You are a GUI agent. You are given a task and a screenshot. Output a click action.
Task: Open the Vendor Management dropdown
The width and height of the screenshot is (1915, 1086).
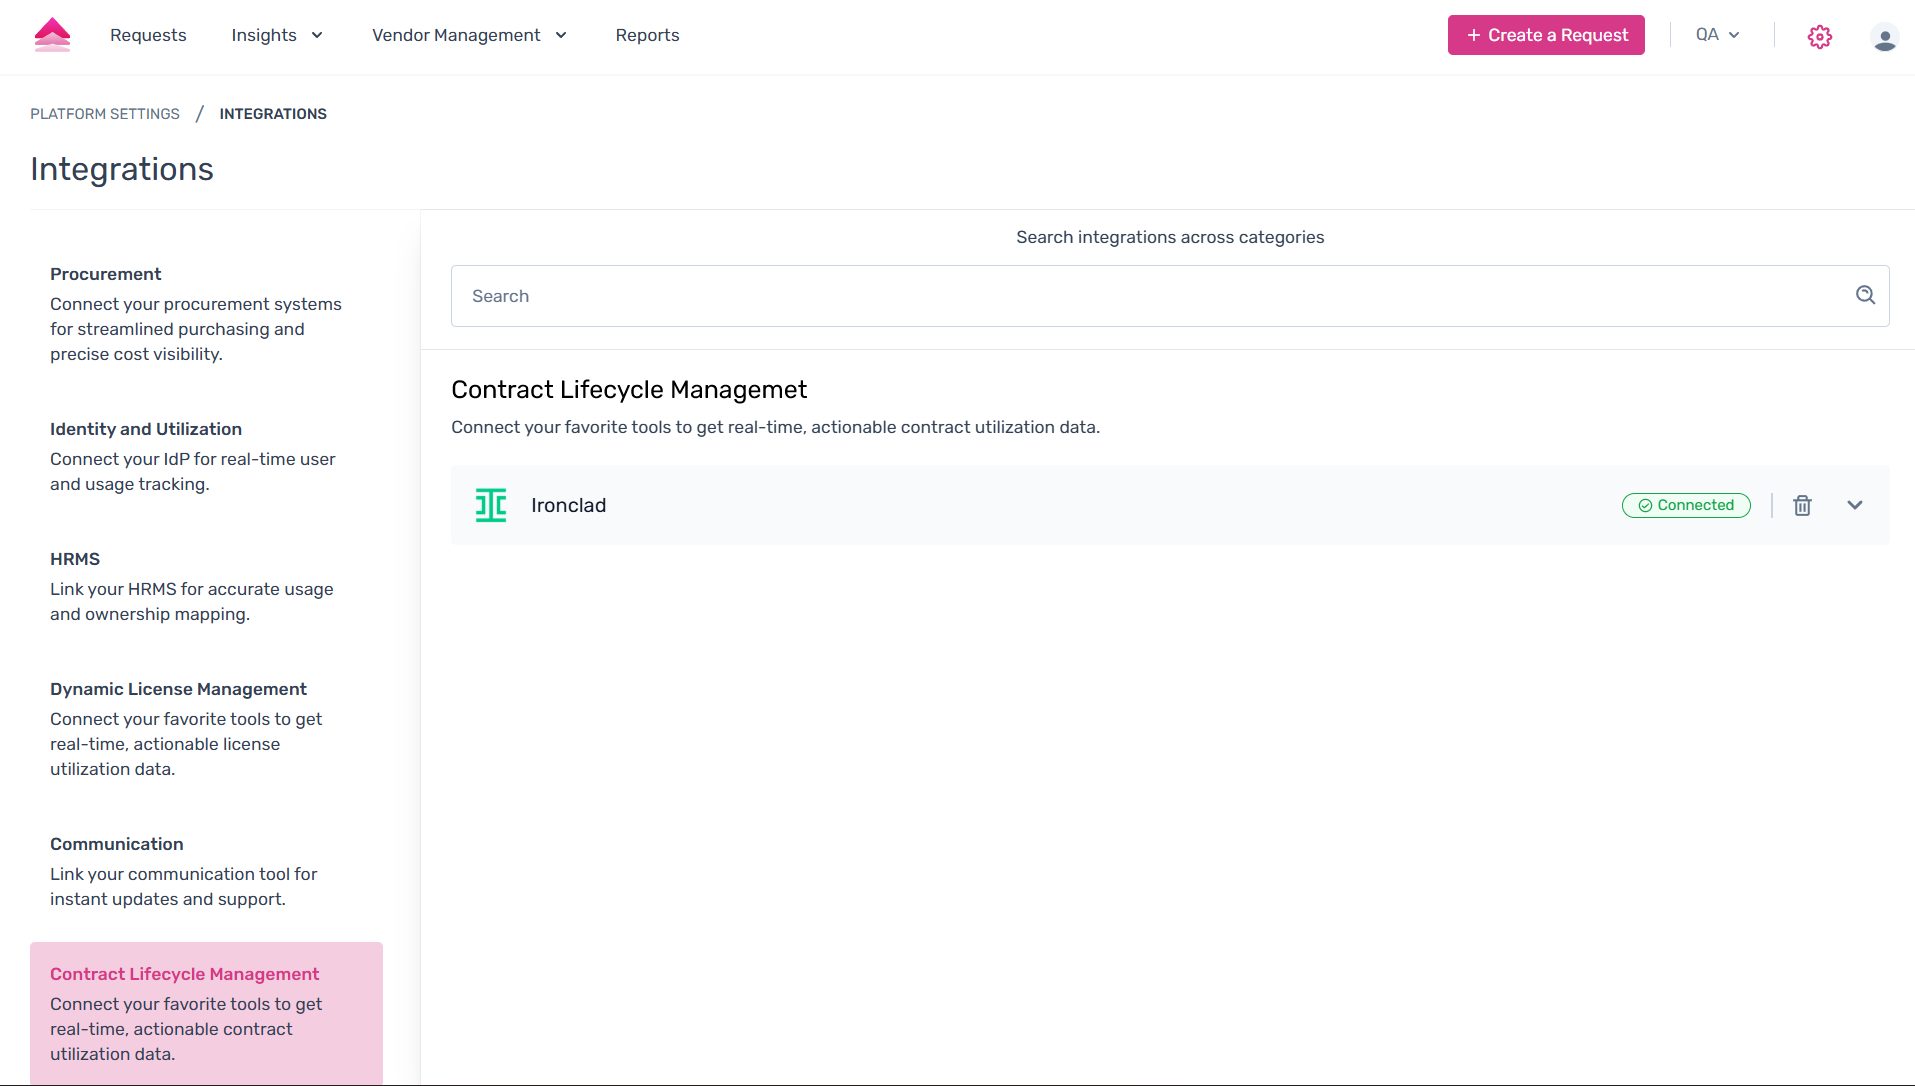pyautogui.click(x=469, y=35)
